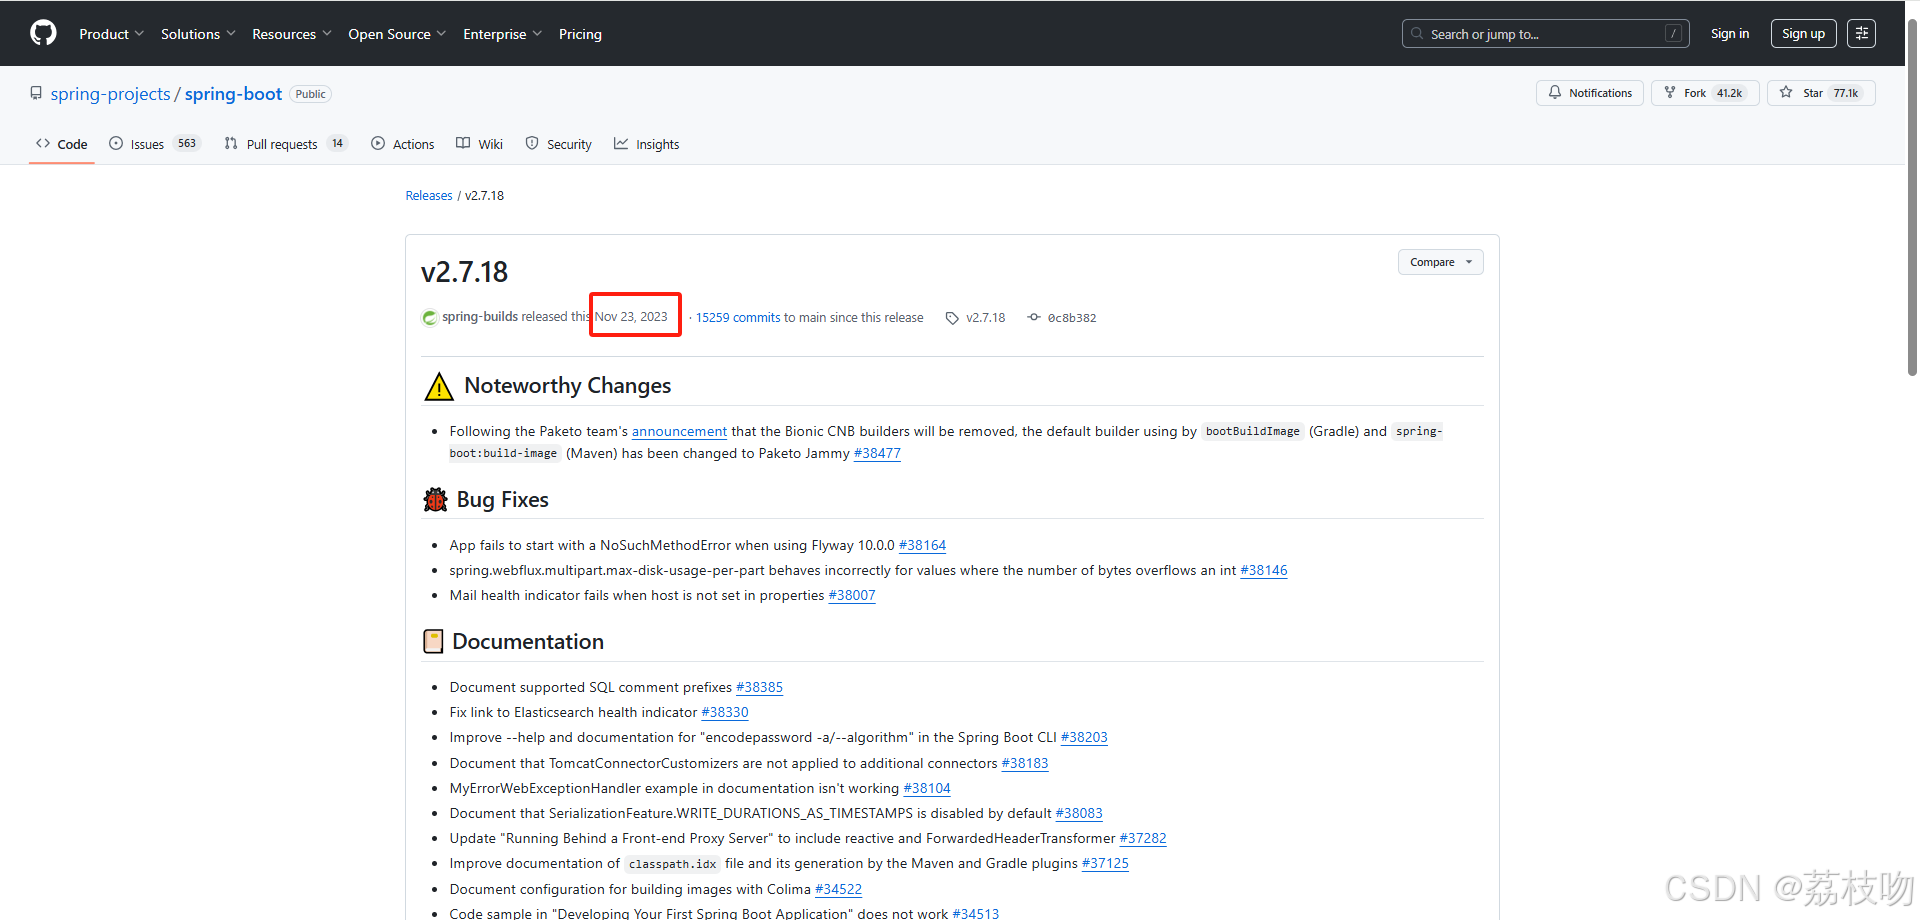Open issue #34522 about Colima
Screen dimensions: 1920x920
pos(838,890)
